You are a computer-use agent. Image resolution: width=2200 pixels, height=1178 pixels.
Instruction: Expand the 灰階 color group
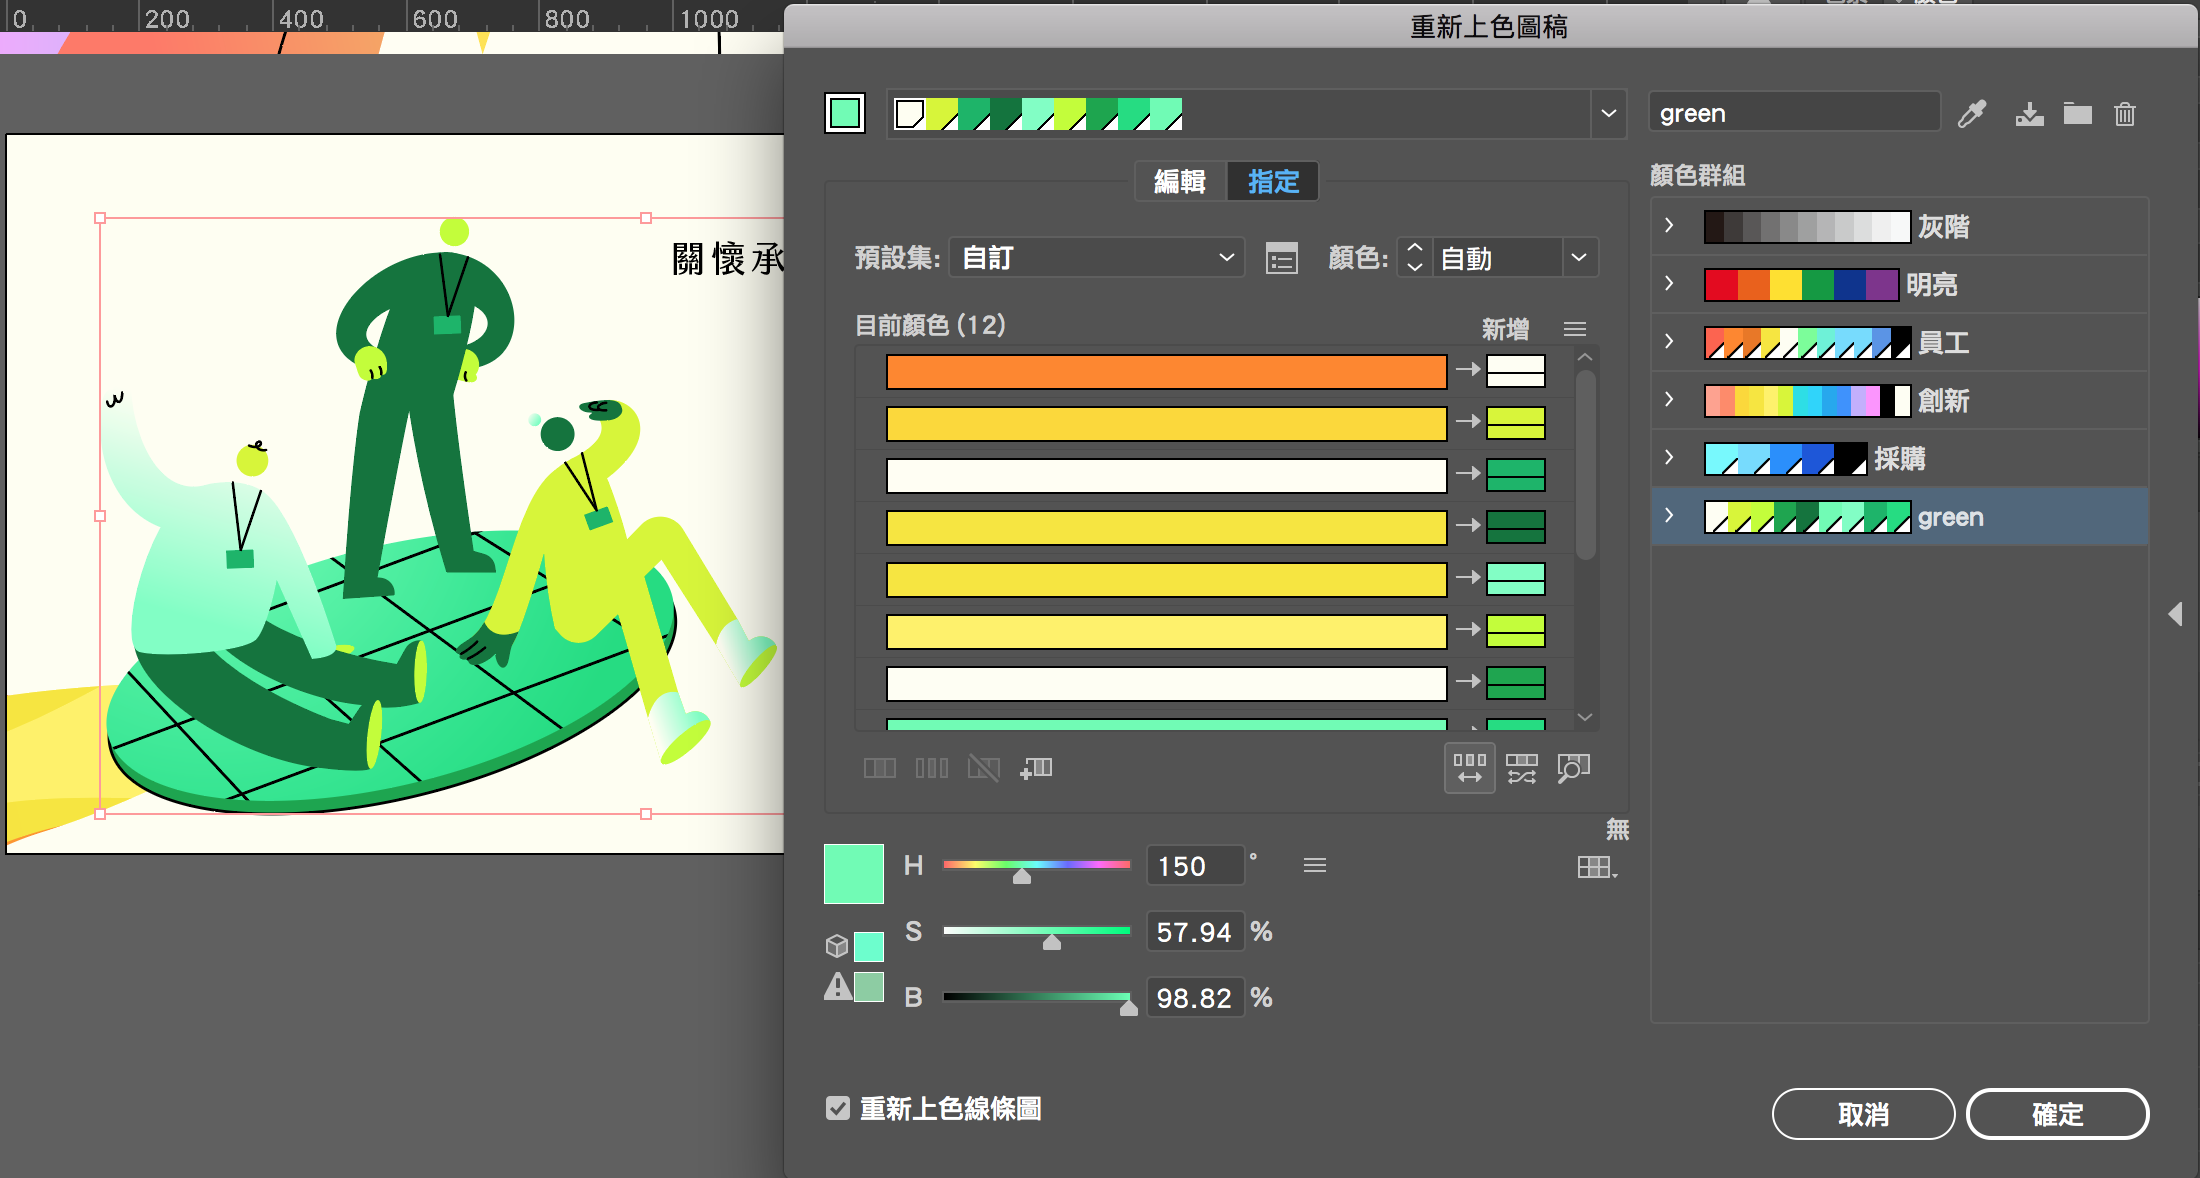click(1669, 226)
